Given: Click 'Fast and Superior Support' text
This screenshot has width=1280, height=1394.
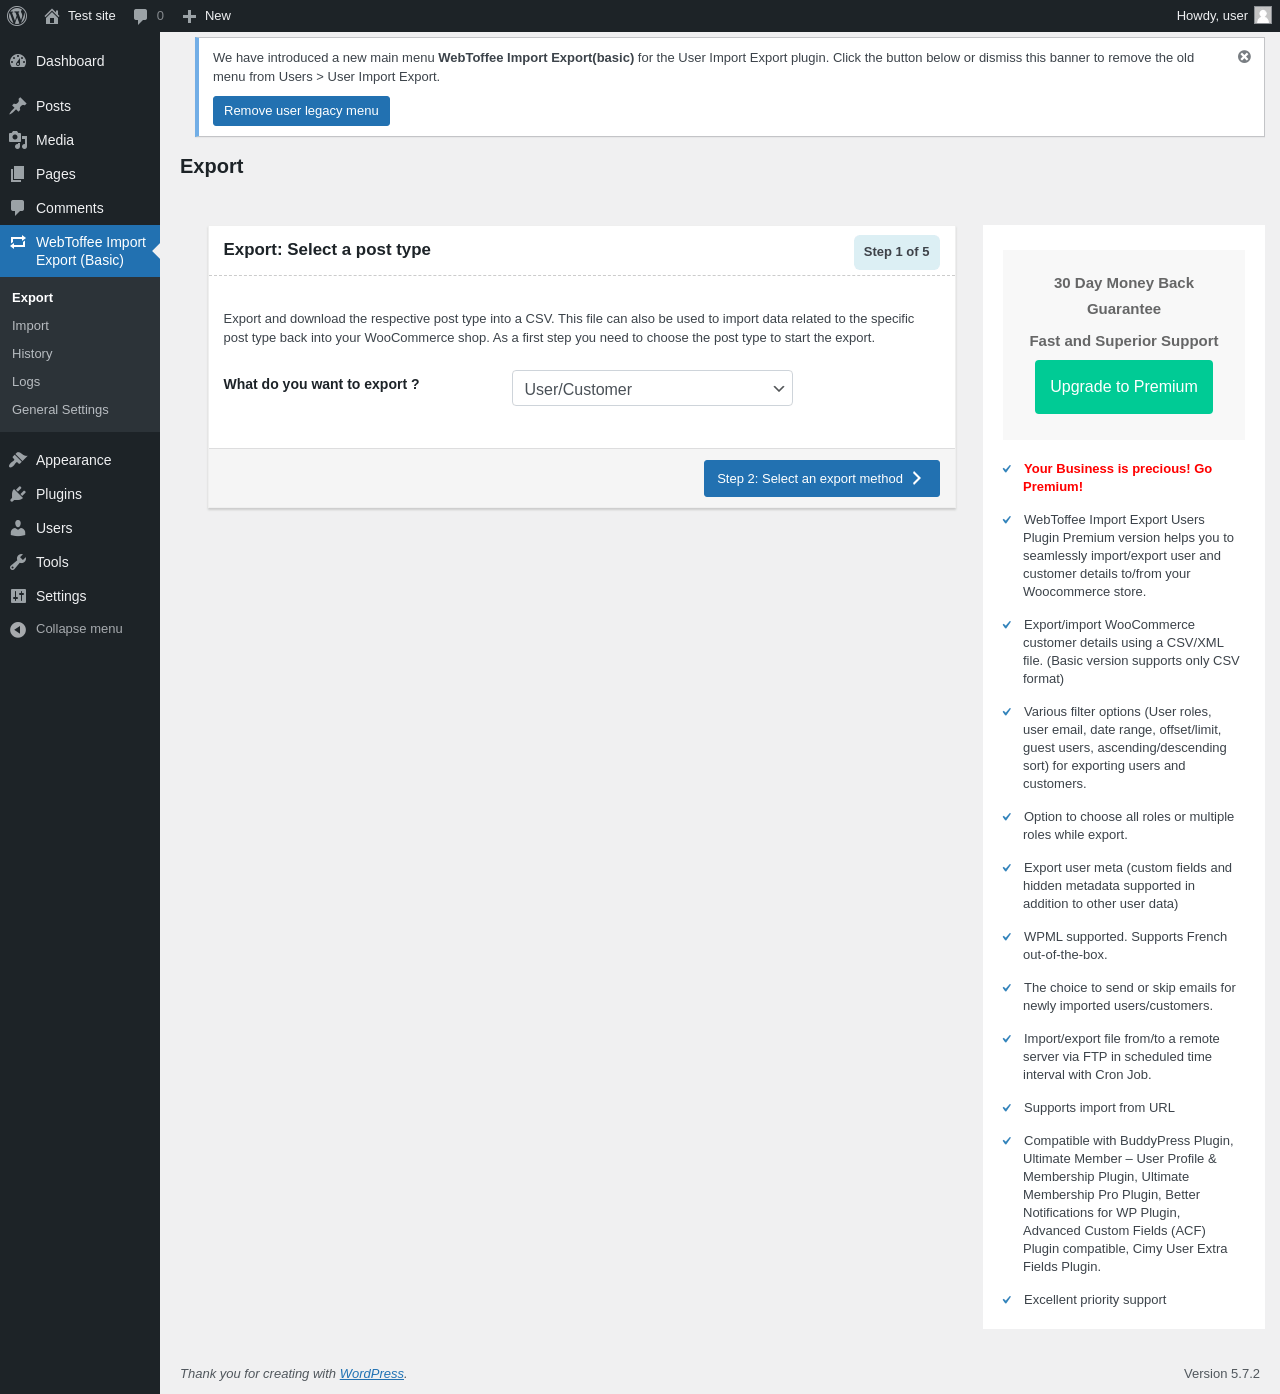Looking at the screenshot, I should [x=1124, y=341].
